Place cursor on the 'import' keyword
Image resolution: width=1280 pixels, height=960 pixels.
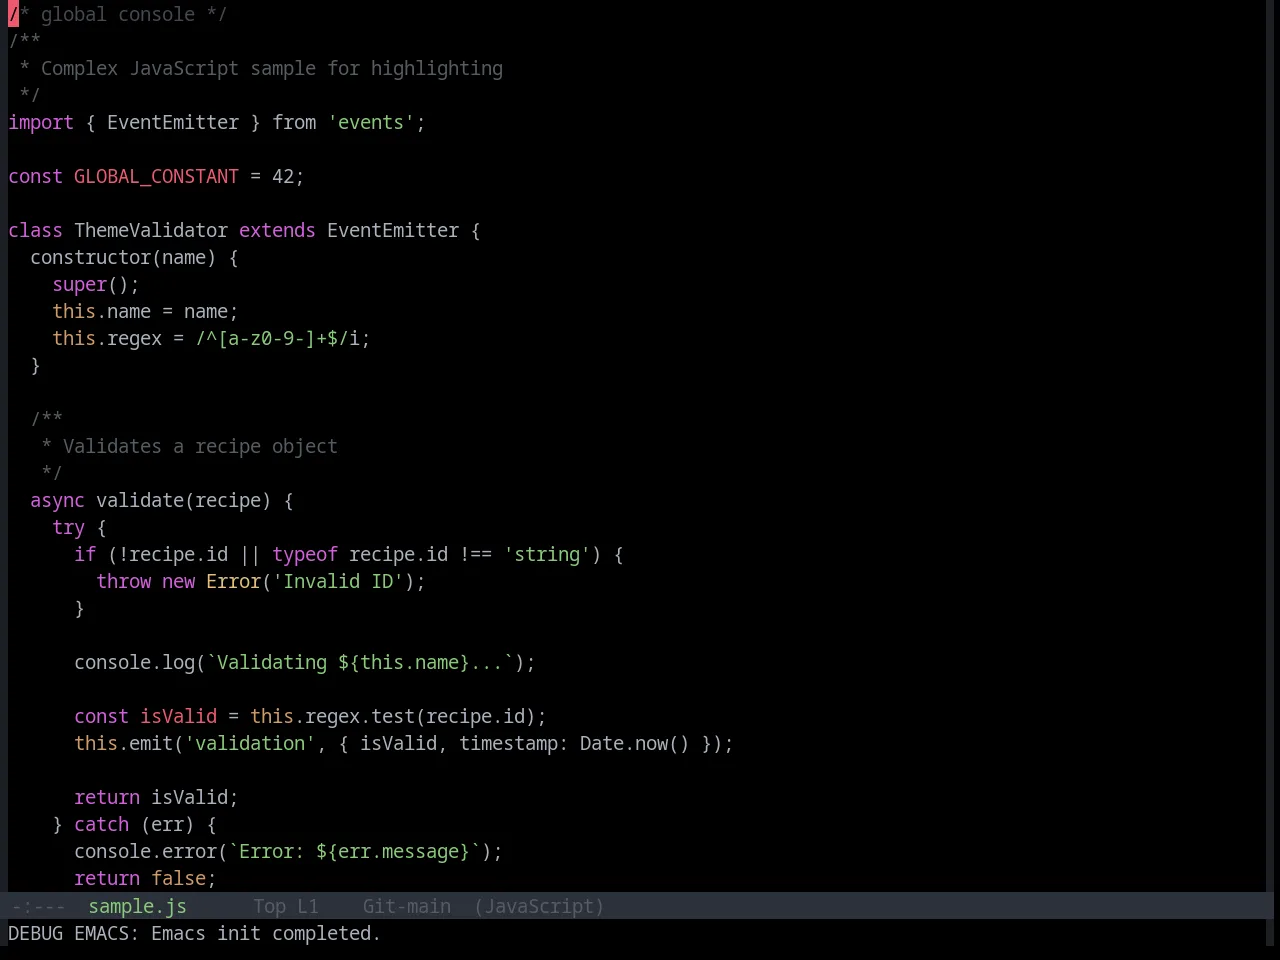tap(41, 122)
